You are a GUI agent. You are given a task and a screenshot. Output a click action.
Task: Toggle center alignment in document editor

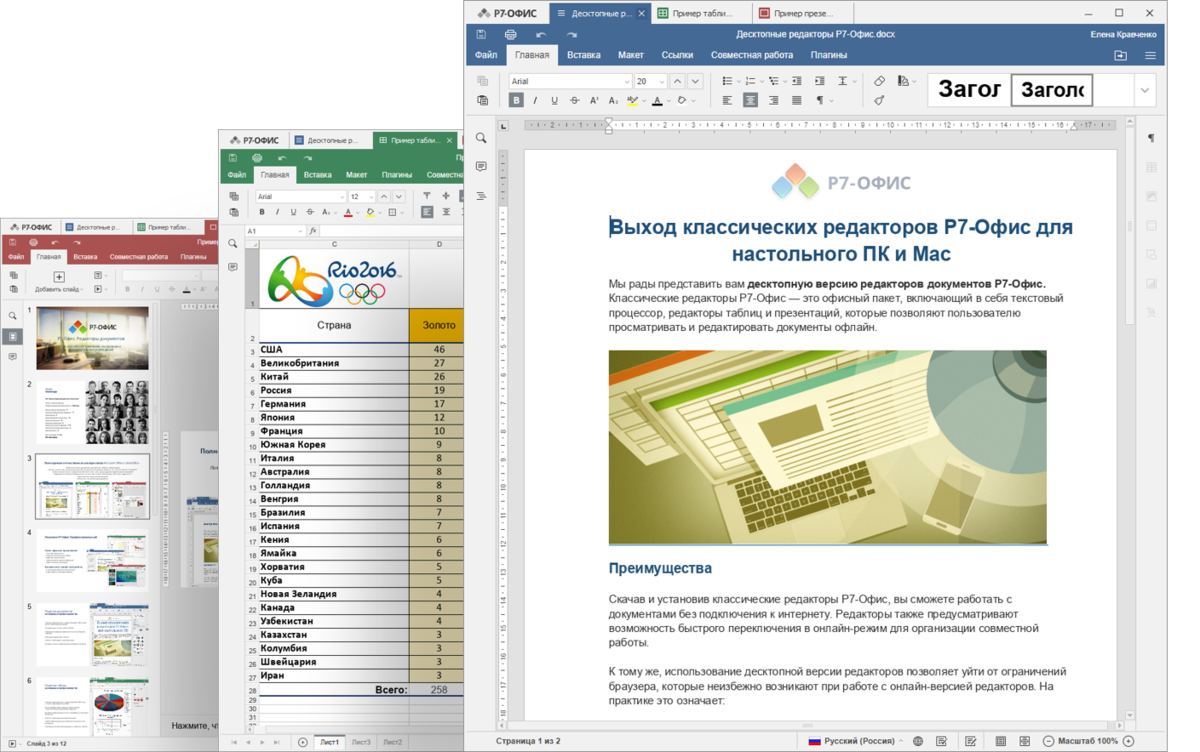[x=750, y=100]
